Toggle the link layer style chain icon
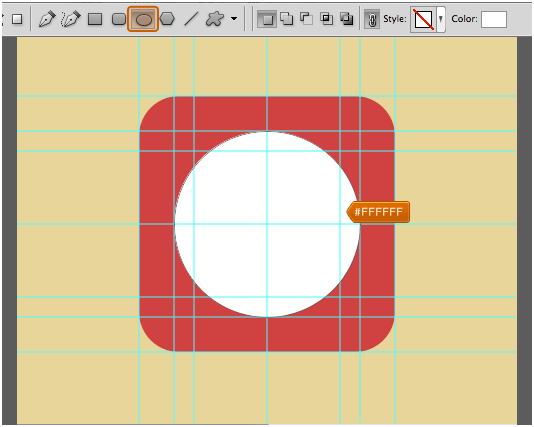Image resolution: width=534 pixels, height=427 pixels. (x=372, y=19)
